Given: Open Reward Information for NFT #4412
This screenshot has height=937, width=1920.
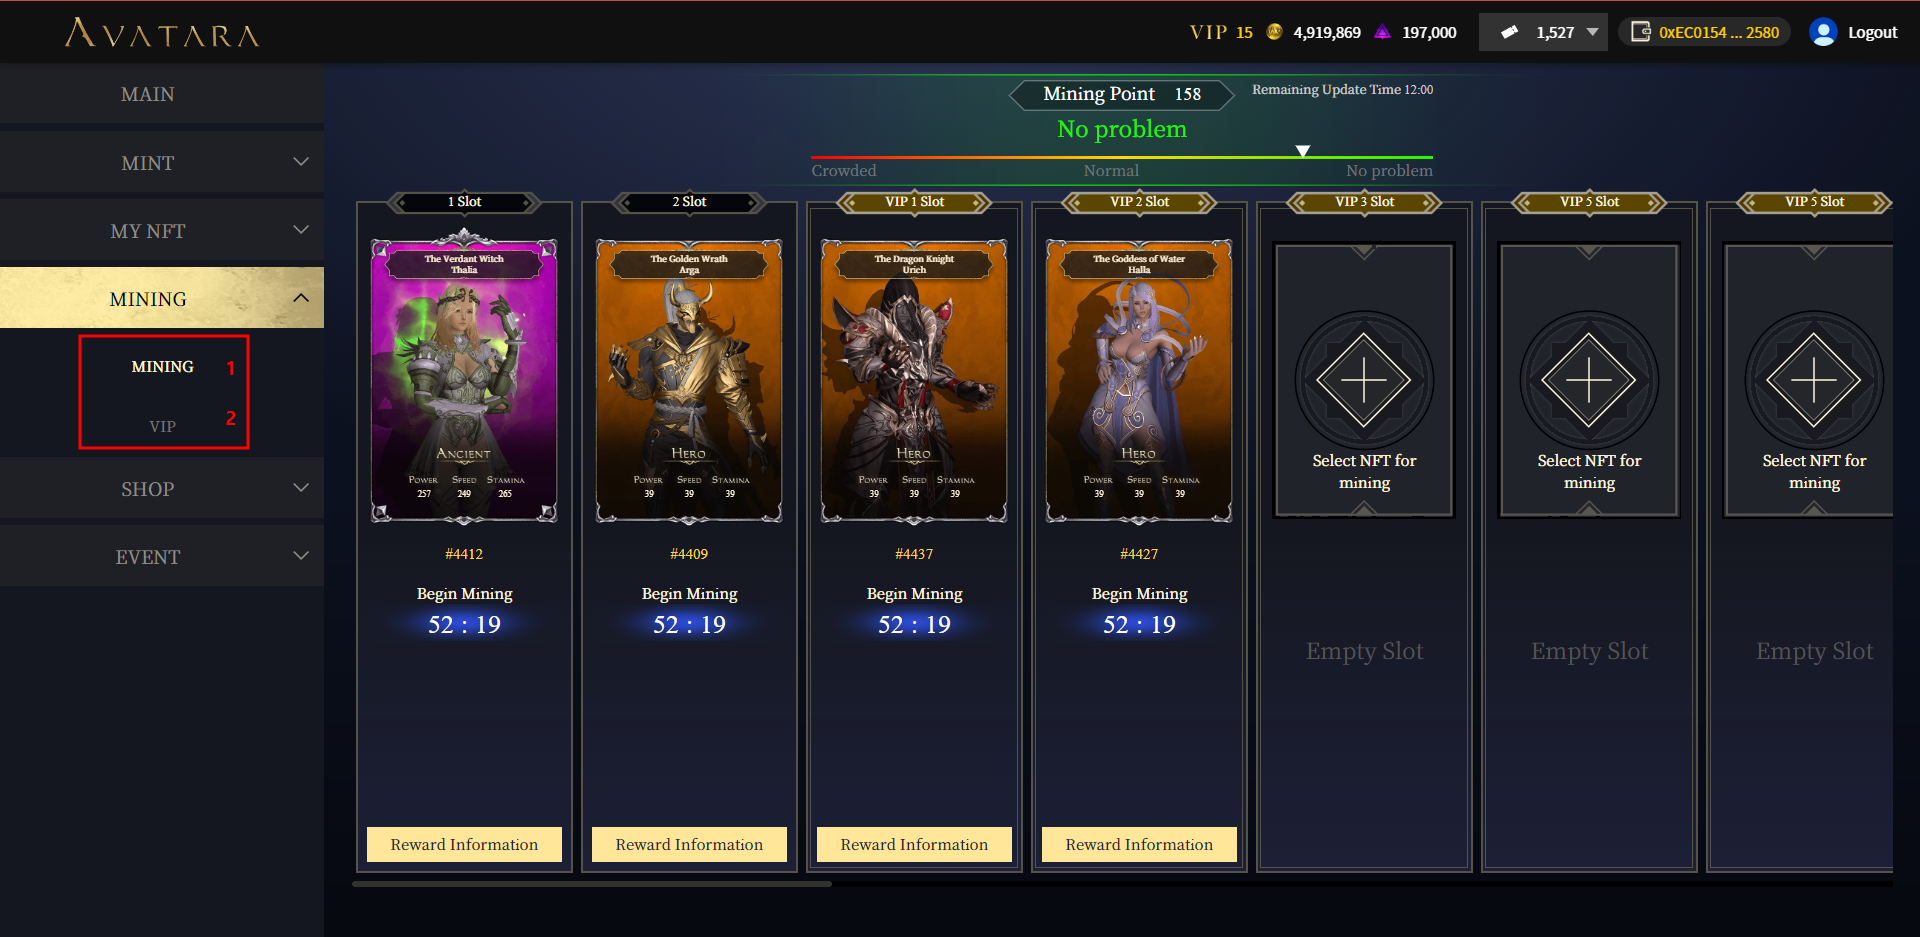Looking at the screenshot, I should click(464, 844).
